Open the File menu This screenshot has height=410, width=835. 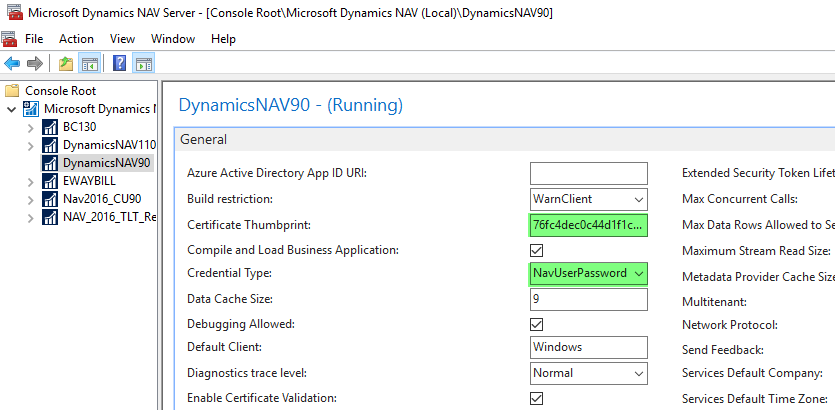tap(34, 39)
